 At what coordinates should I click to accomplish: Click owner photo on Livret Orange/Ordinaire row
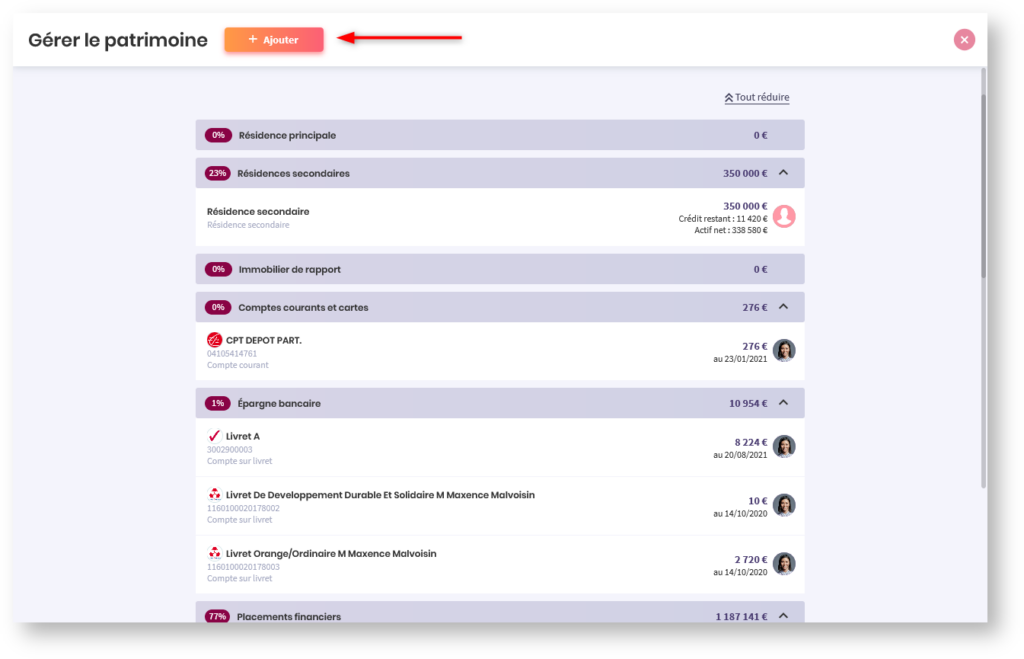(784, 564)
